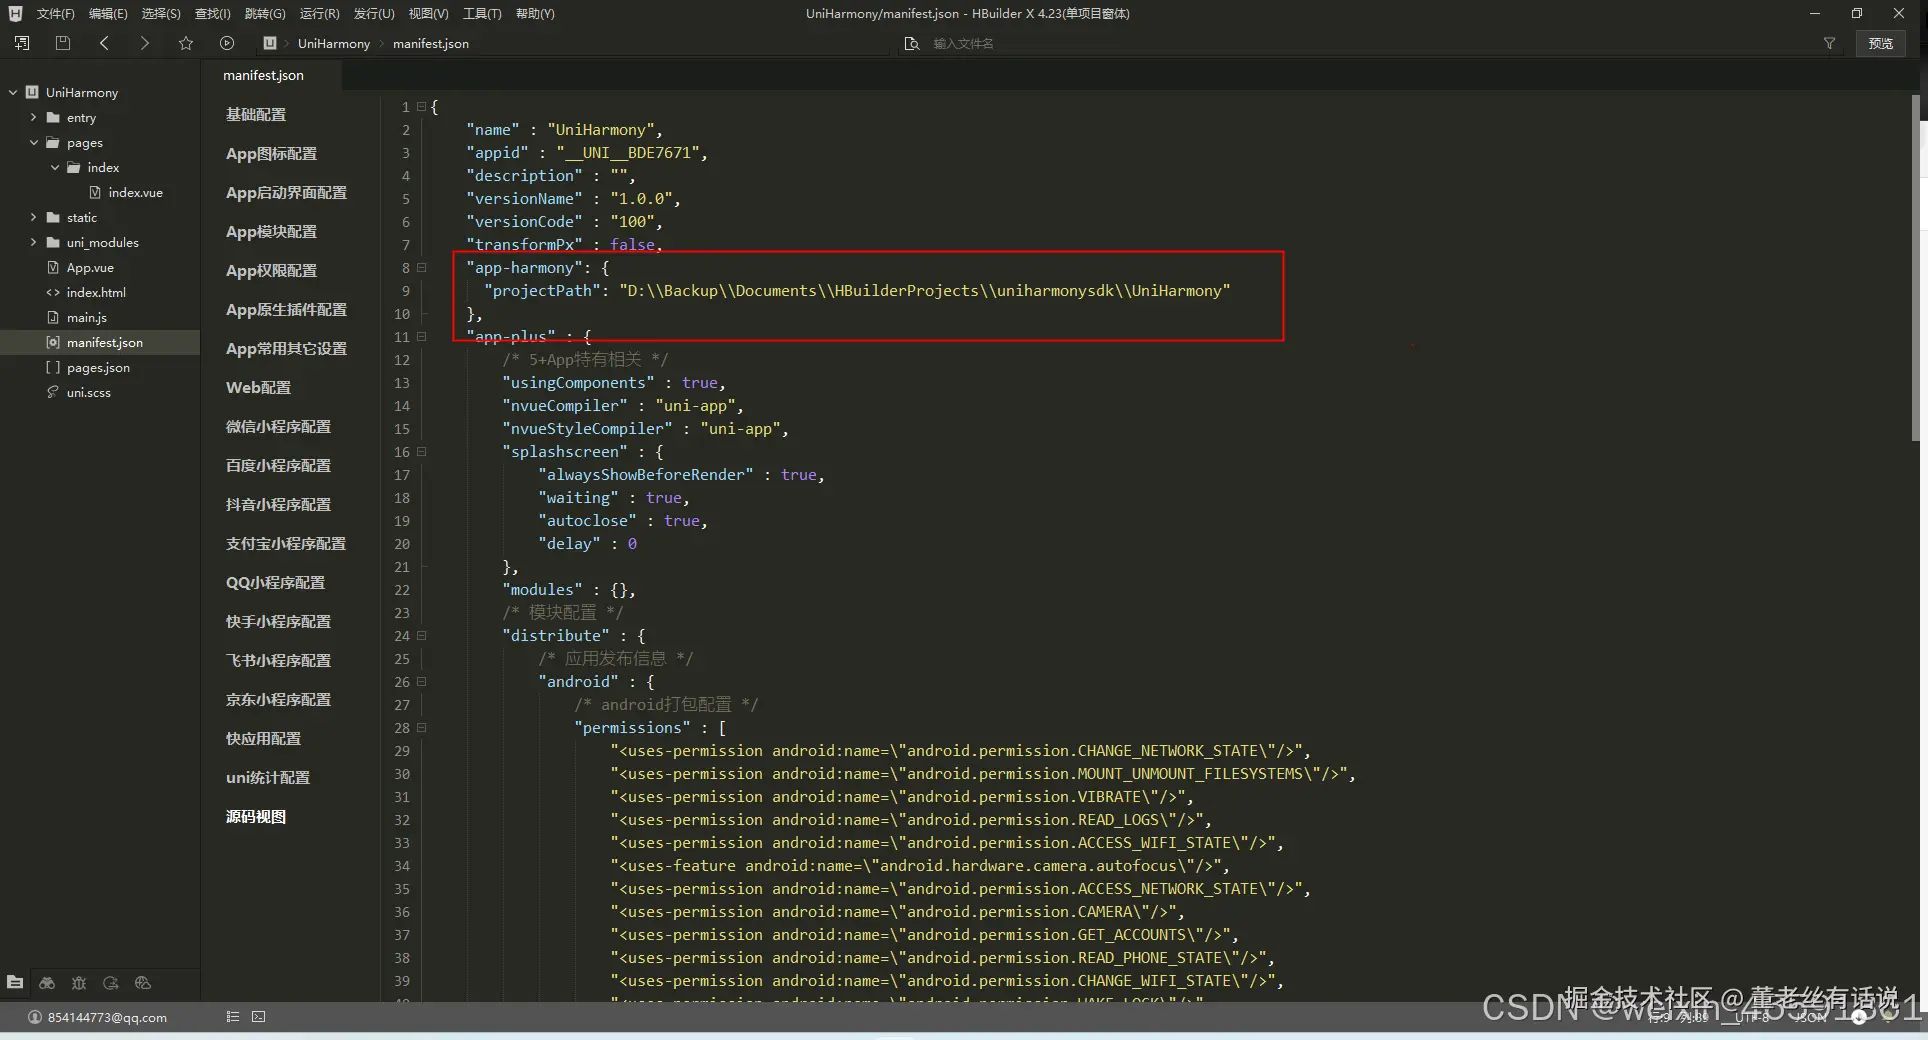Open the terminal icon in status bar

tap(259, 1017)
